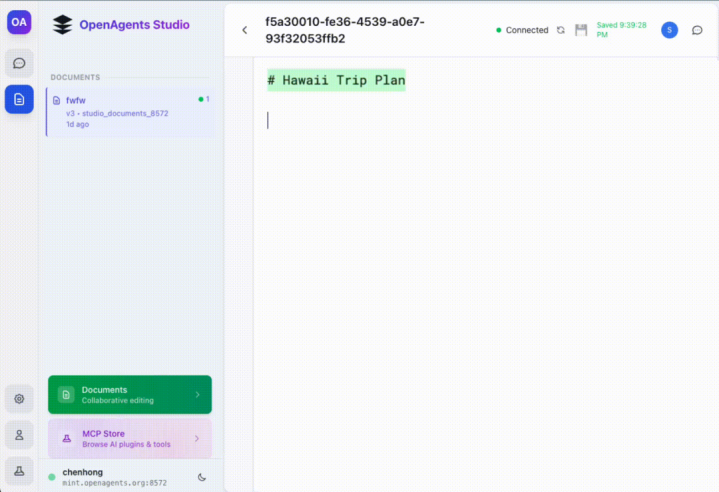Open the comments speech bubble icon
Screen dimensions: 719x492
click(x=697, y=30)
